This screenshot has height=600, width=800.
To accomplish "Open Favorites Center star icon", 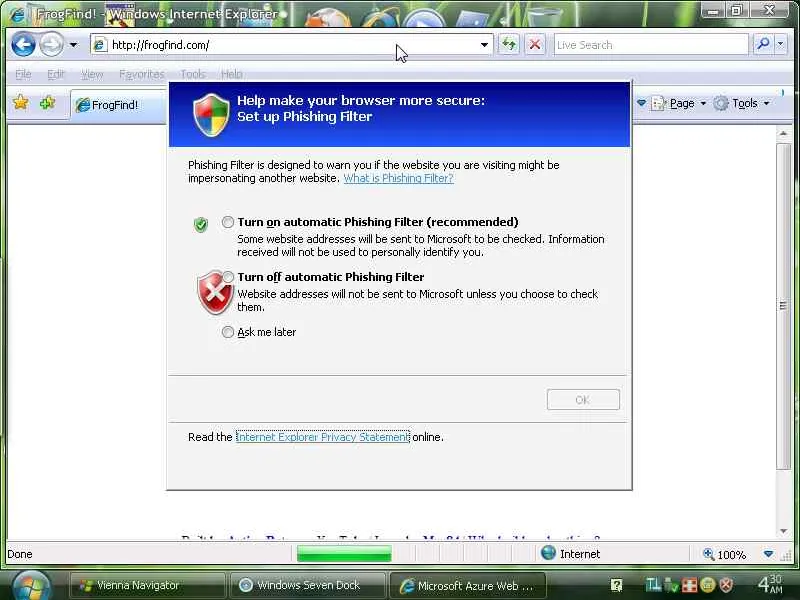I will [21, 103].
